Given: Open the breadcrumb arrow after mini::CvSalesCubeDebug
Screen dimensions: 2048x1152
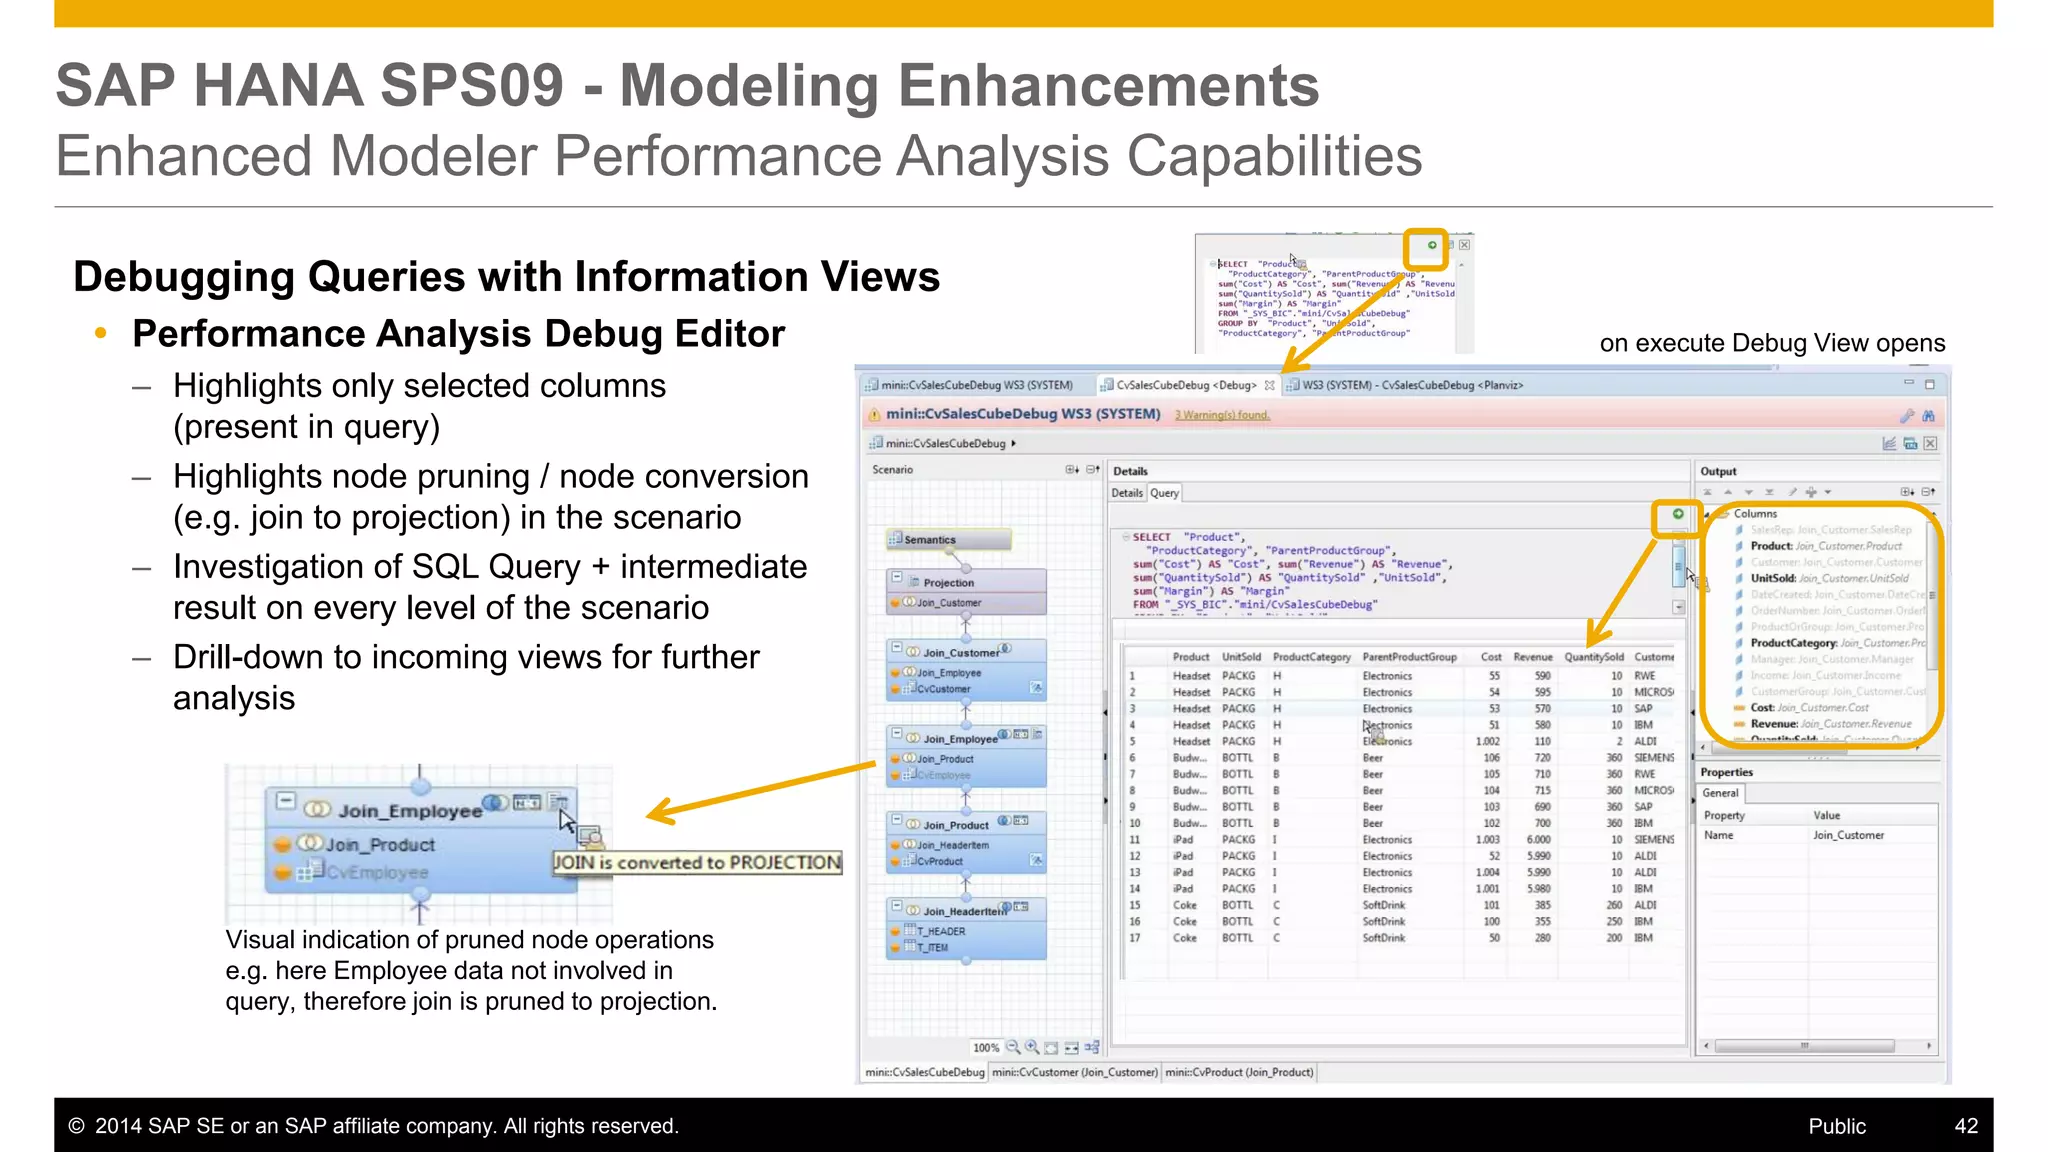Looking at the screenshot, I should (x=1014, y=443).
